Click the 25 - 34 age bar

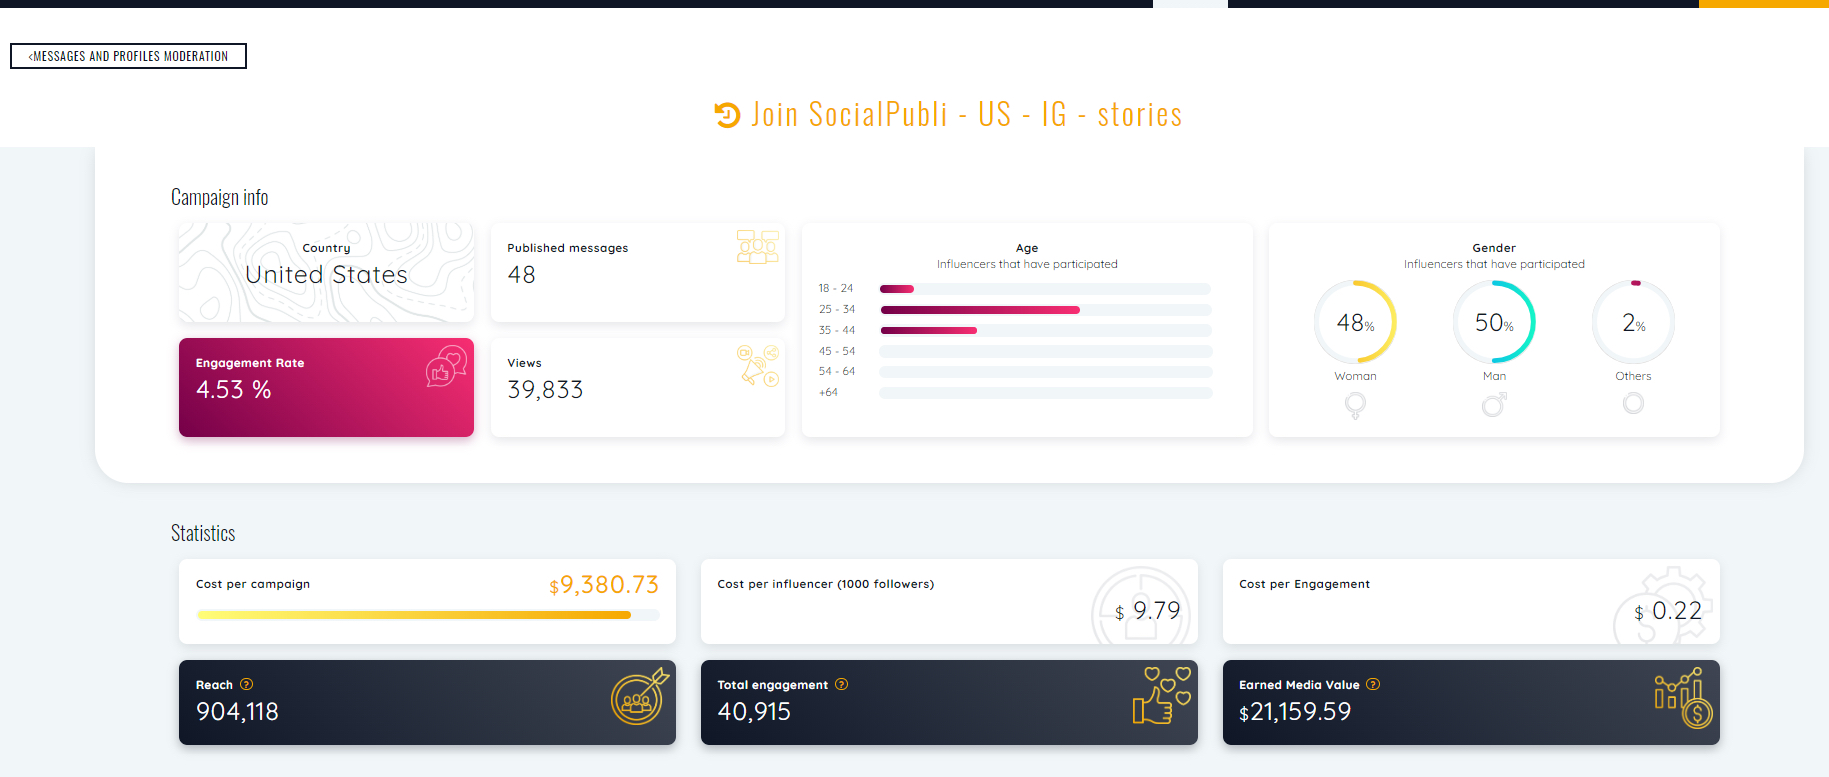[1045, 310]
